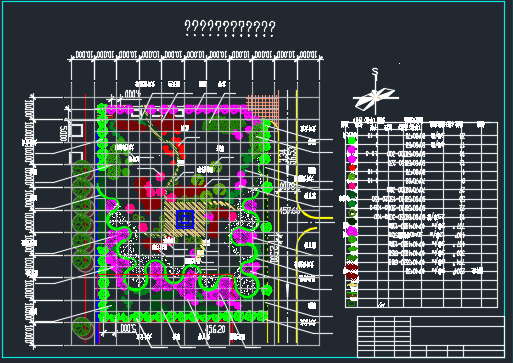Click the title block table at bottom right
513x363 pixels.
[x=431, y=337]
